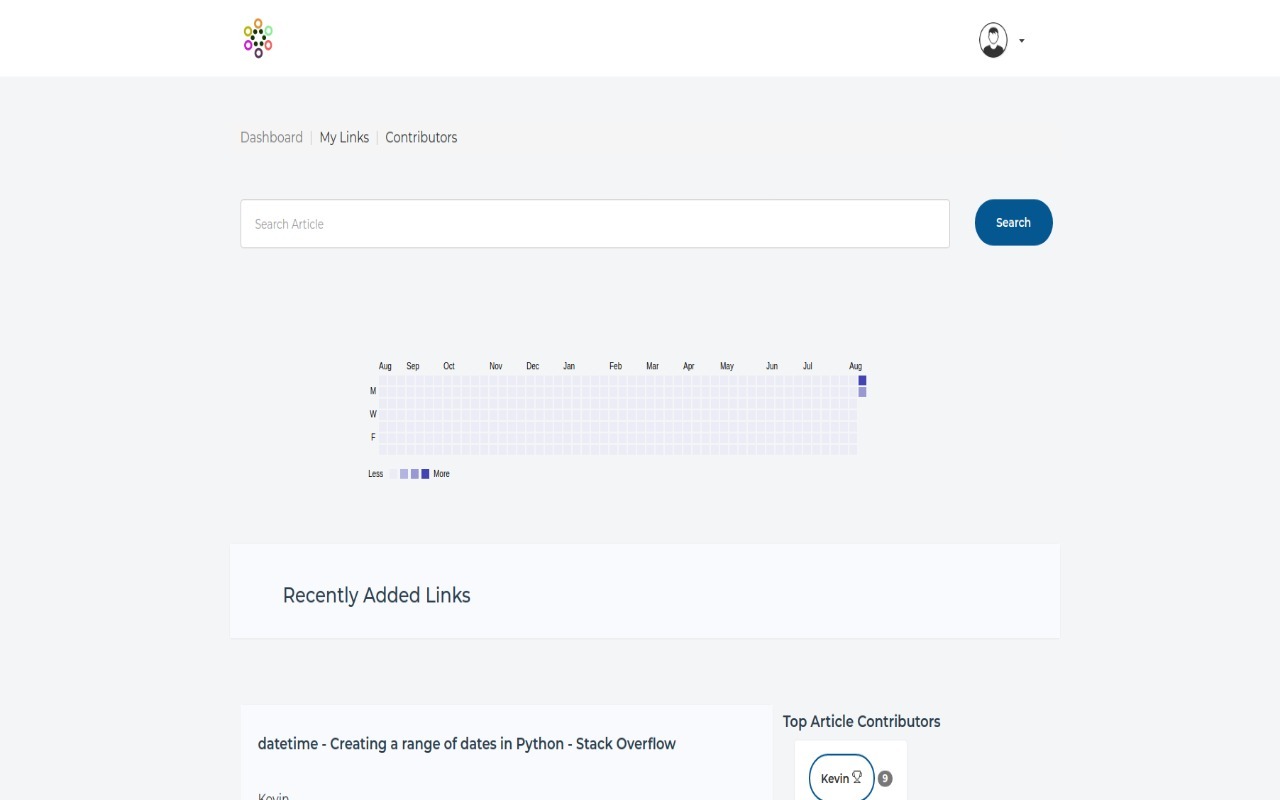Click the Recently Added Links heading
Image resolution: width=1280 pixels, height=800 pixels.
376,595
